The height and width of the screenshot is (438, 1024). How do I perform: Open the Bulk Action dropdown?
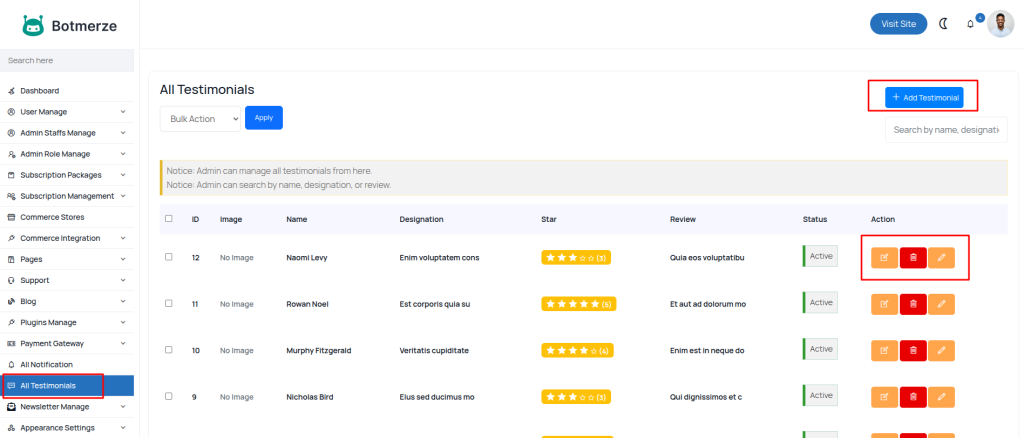coord(200,119)
